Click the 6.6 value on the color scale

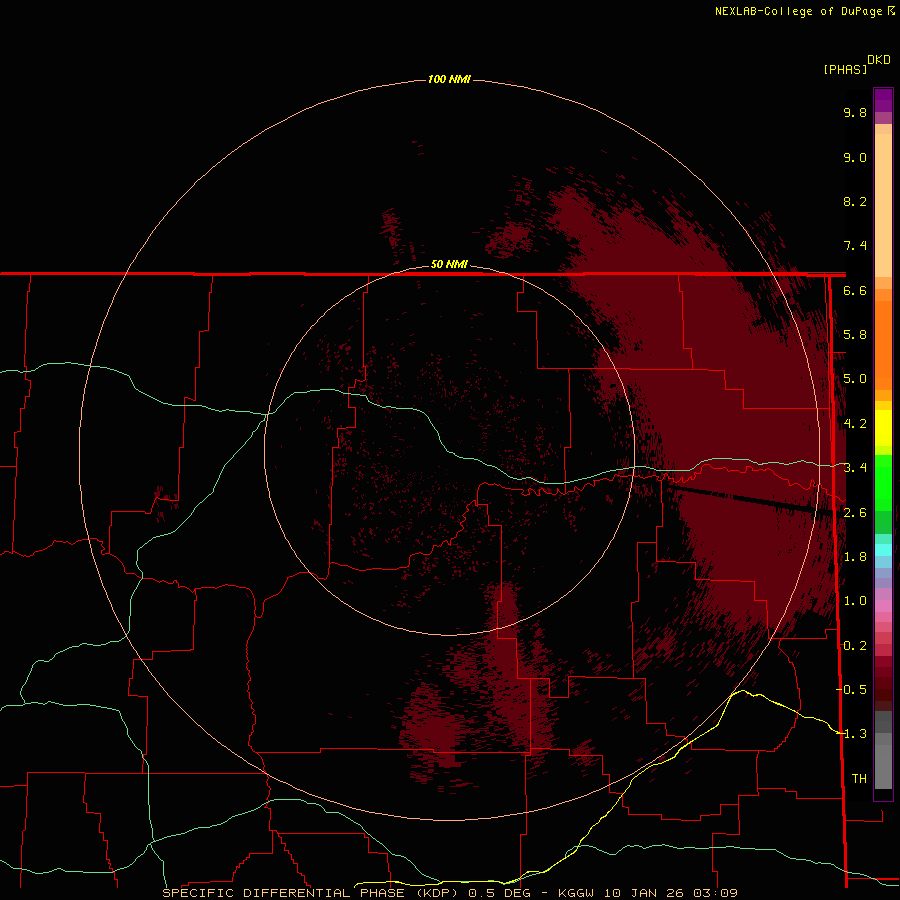pos(855,290)
